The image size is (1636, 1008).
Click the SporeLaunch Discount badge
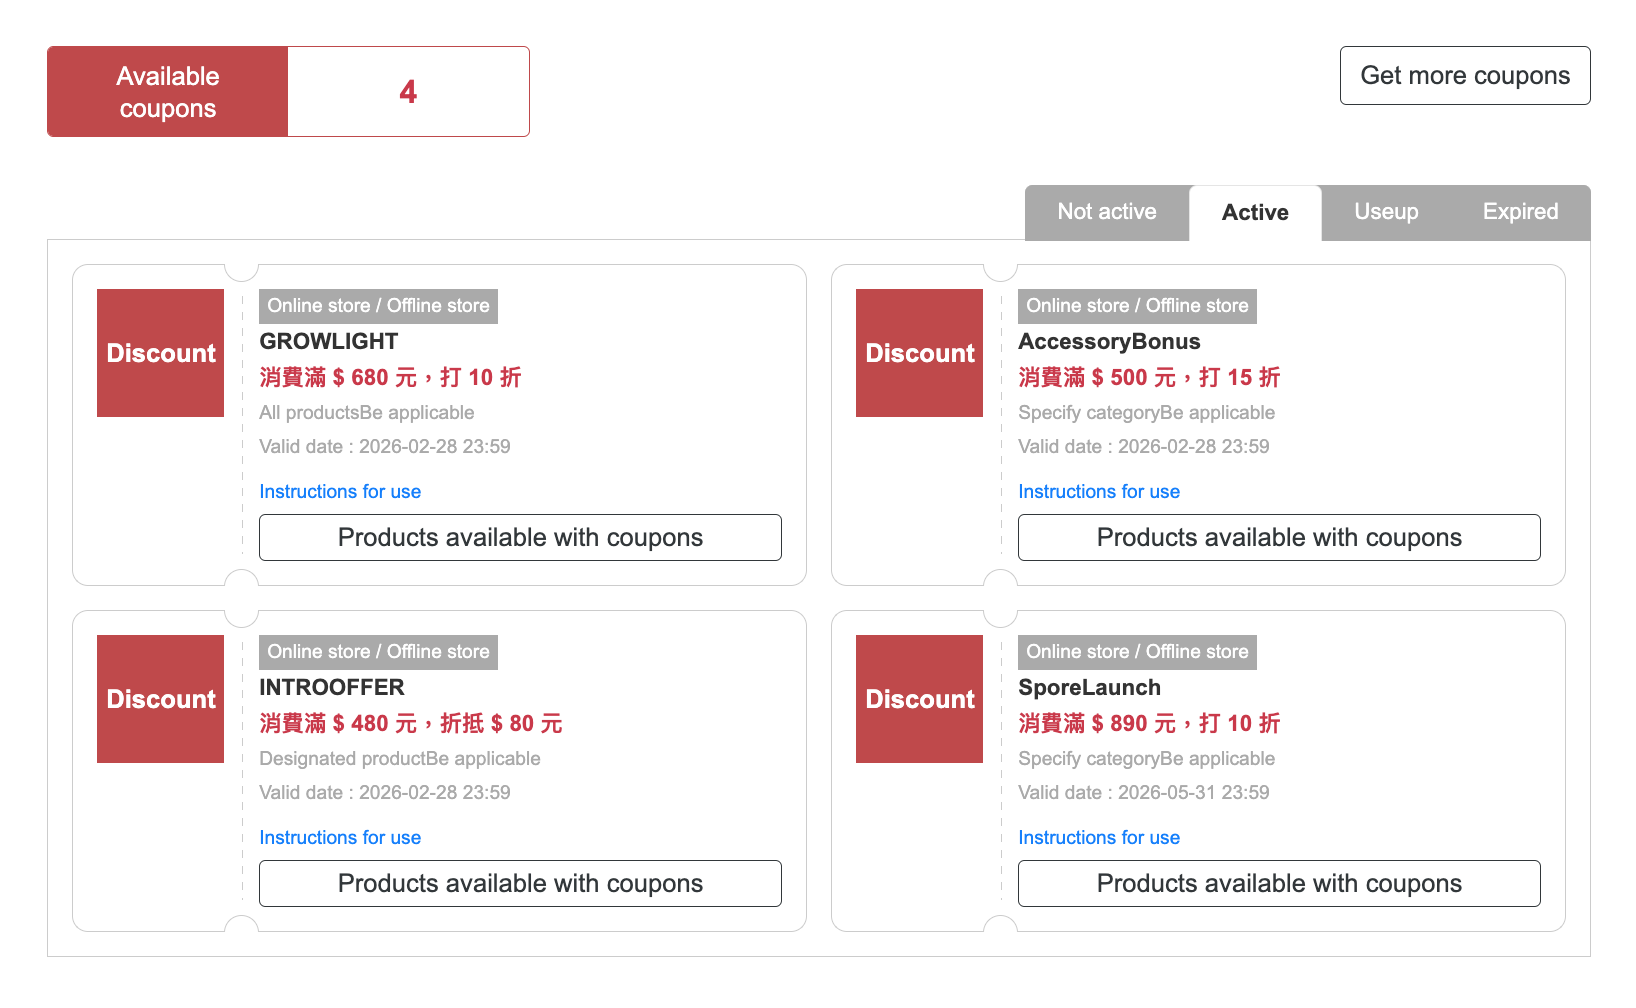[x=919, y=699]
